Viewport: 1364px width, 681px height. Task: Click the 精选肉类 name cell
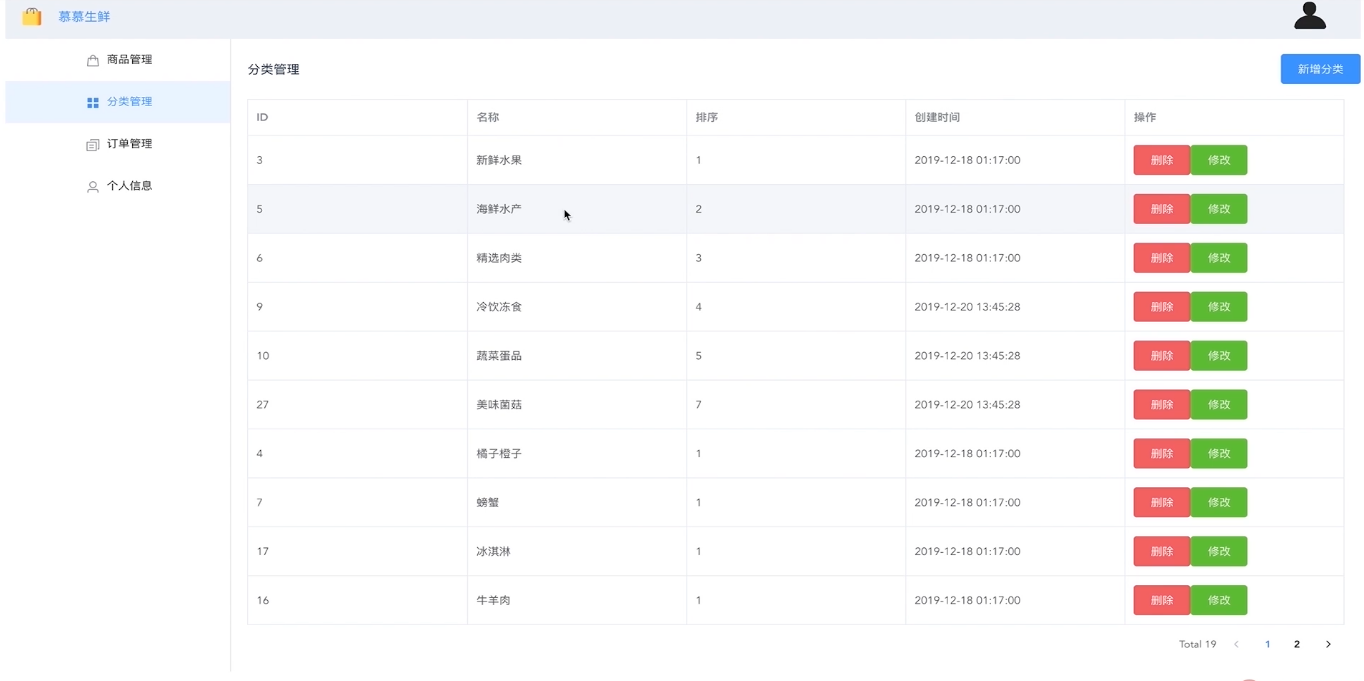[577, 258]
